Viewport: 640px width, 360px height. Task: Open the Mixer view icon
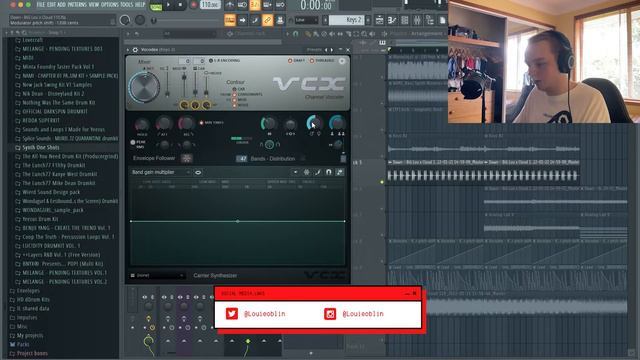click(417, 20)
